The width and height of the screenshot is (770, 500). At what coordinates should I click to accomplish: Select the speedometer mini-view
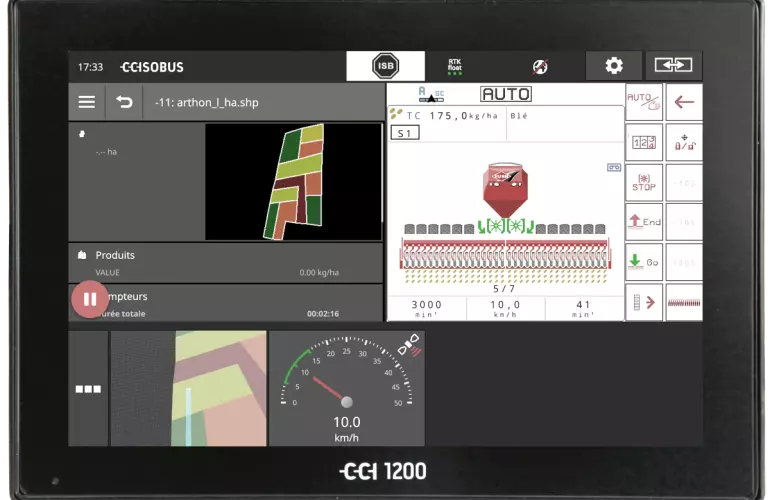(x=346, y=388)
